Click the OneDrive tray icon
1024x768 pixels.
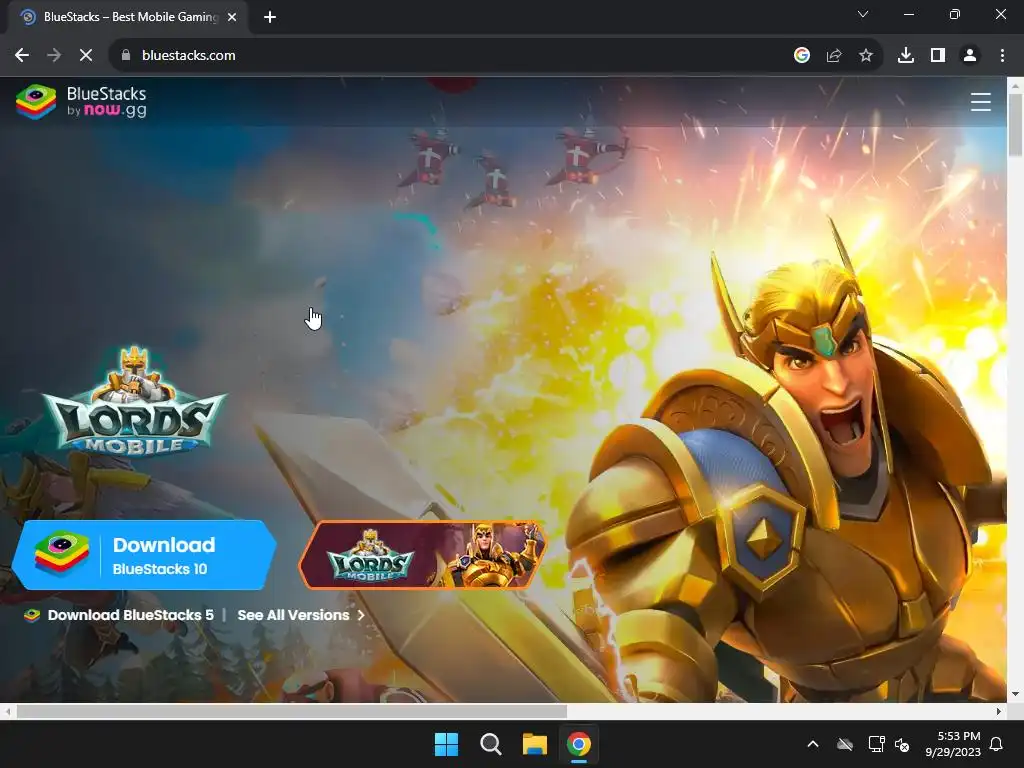coord(845,744)
